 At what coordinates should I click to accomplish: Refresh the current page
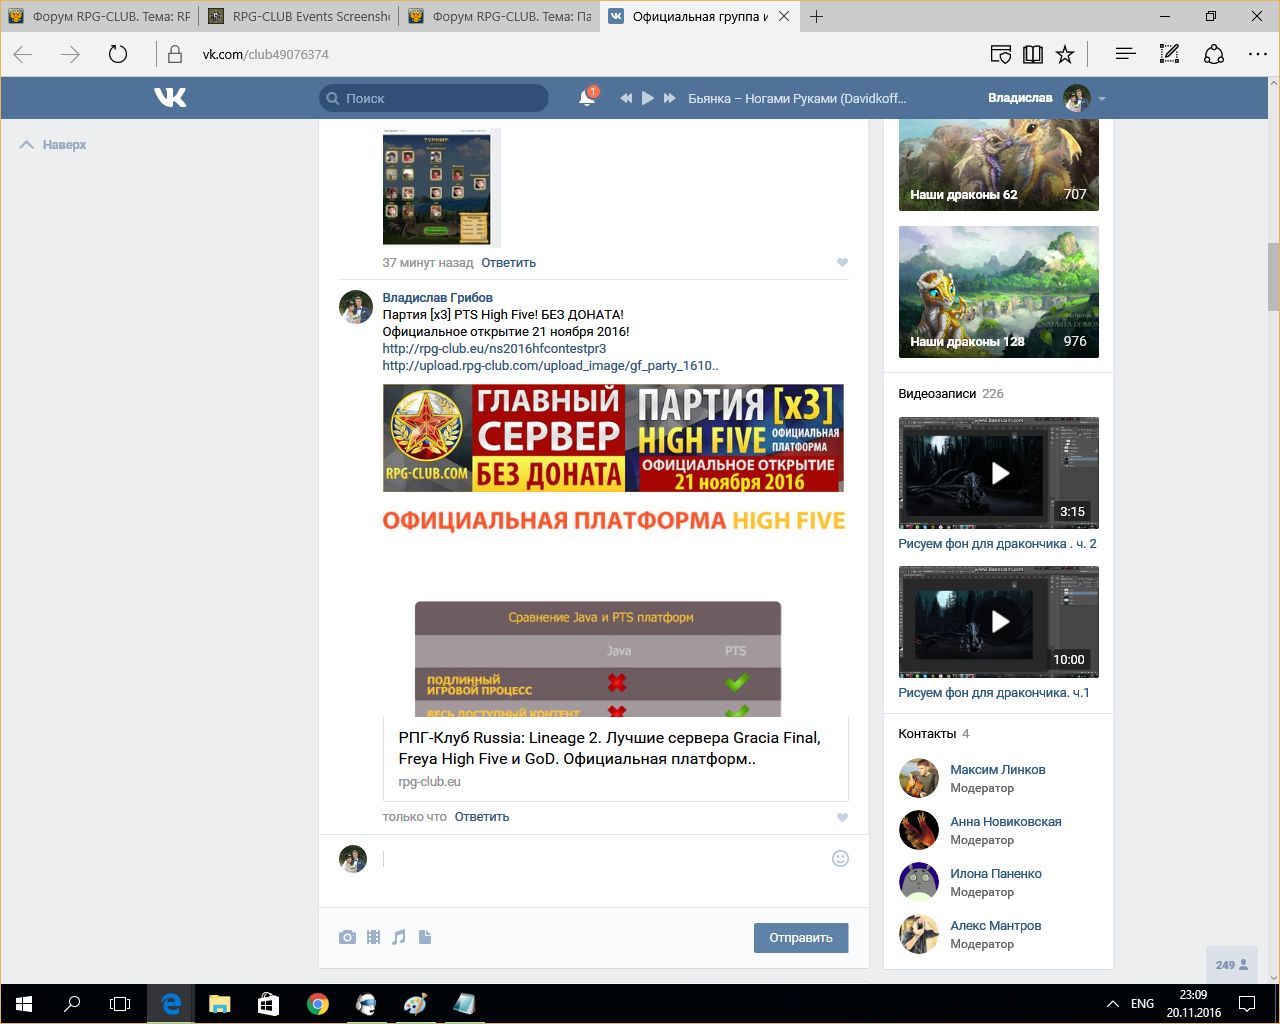tap(118, 54)
